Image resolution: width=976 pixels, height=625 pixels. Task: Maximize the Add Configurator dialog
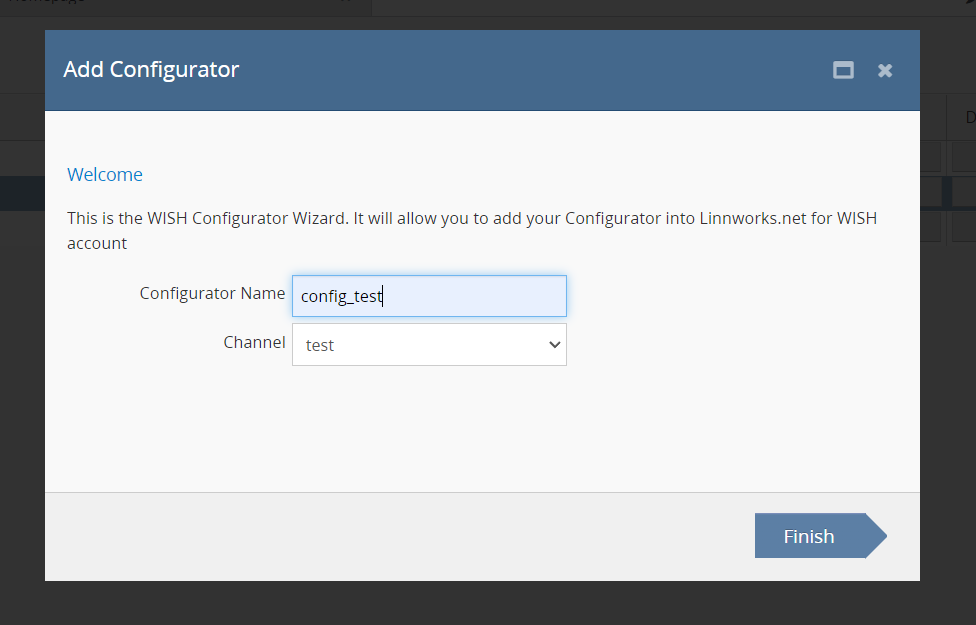pyautogui.click(x=843, y=70)
